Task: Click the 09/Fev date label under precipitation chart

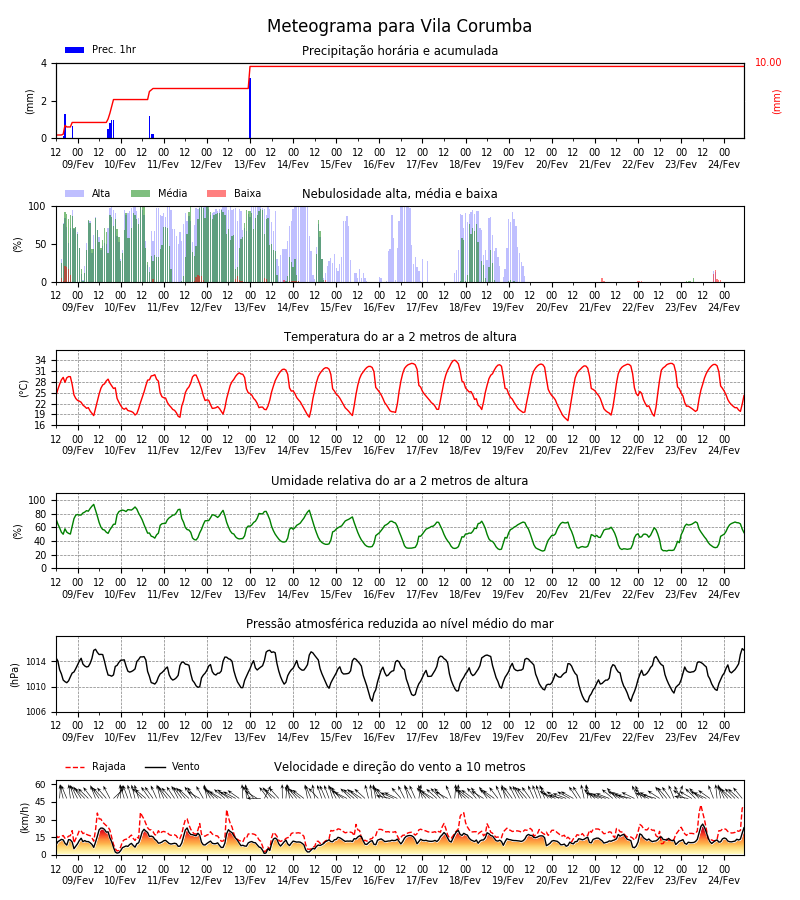Action: point(77,165)
